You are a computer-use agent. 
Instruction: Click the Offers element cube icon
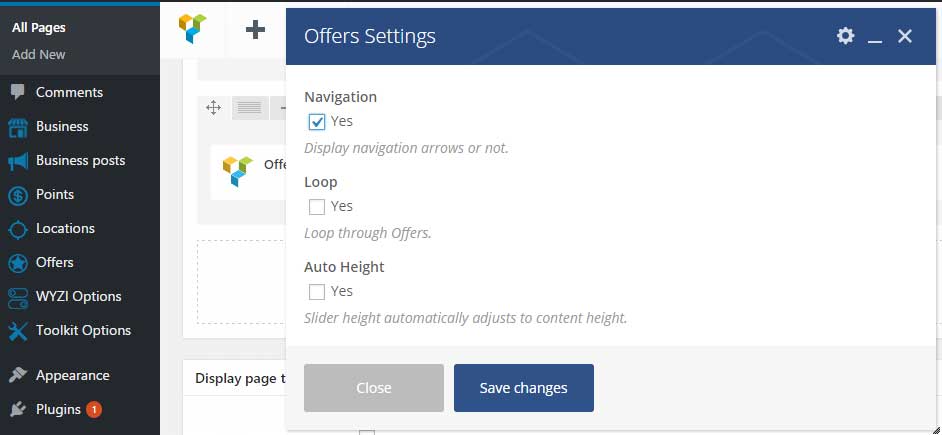237,171
